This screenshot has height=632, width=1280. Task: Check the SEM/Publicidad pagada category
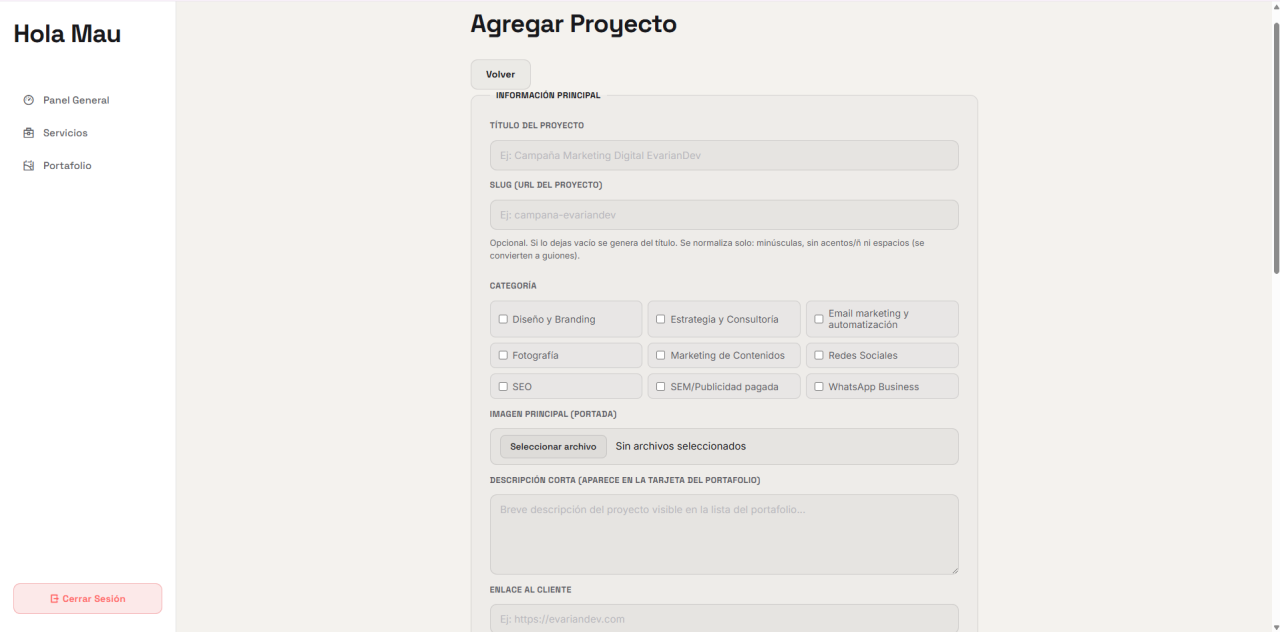660,386
